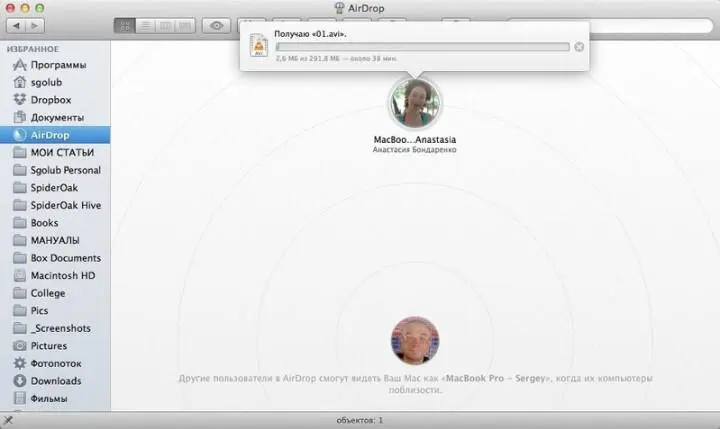
Task: Click the Анастасия Бондаренко name
Action: point(415,150)
